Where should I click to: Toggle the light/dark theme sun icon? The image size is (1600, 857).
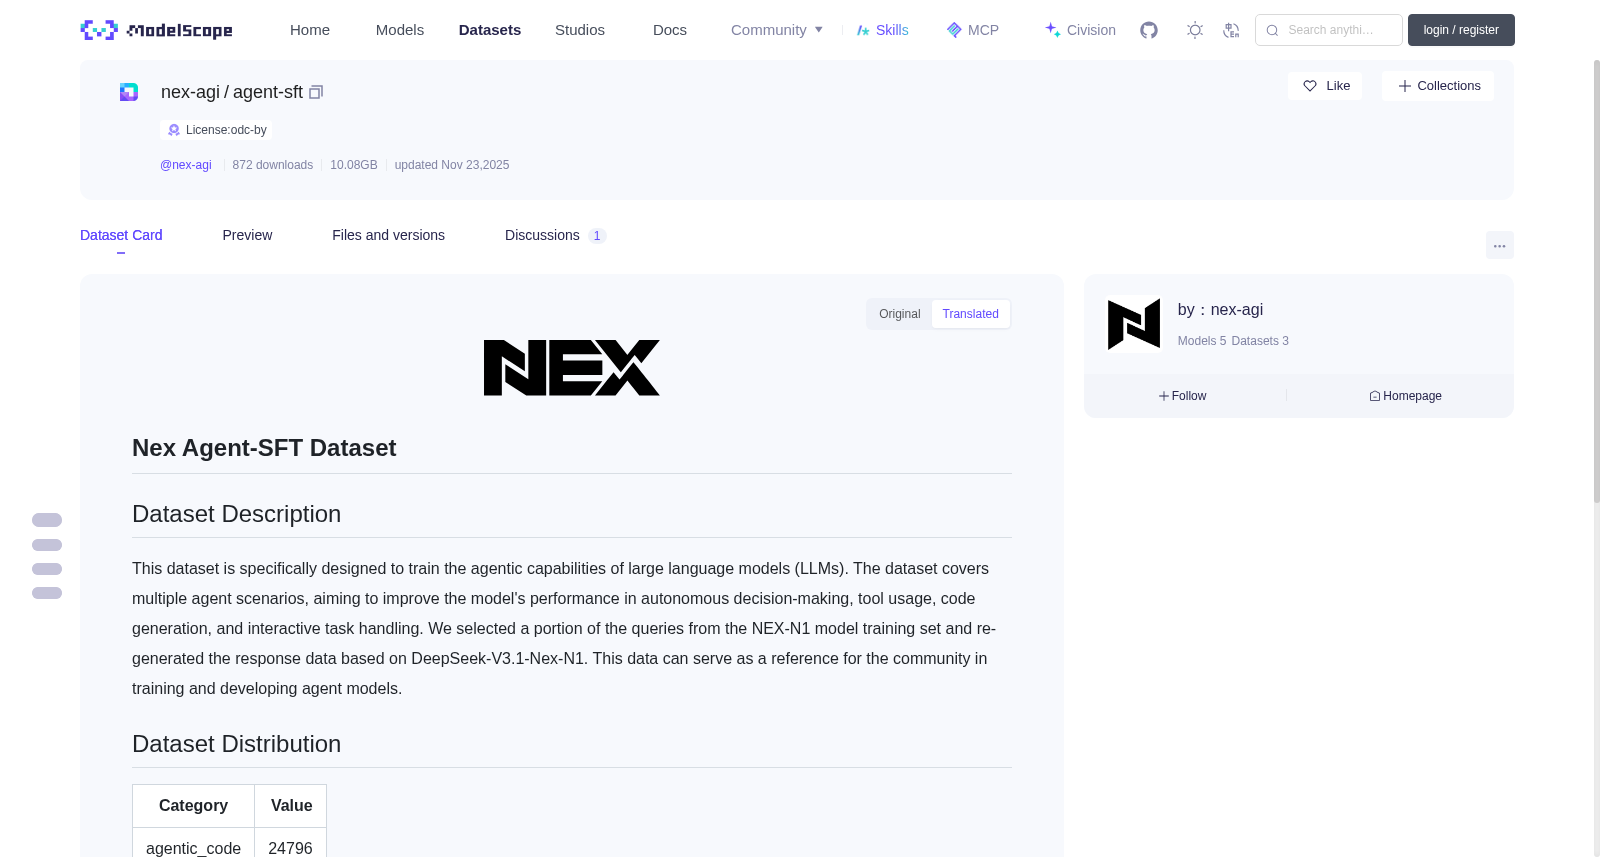coord(1194,30)
